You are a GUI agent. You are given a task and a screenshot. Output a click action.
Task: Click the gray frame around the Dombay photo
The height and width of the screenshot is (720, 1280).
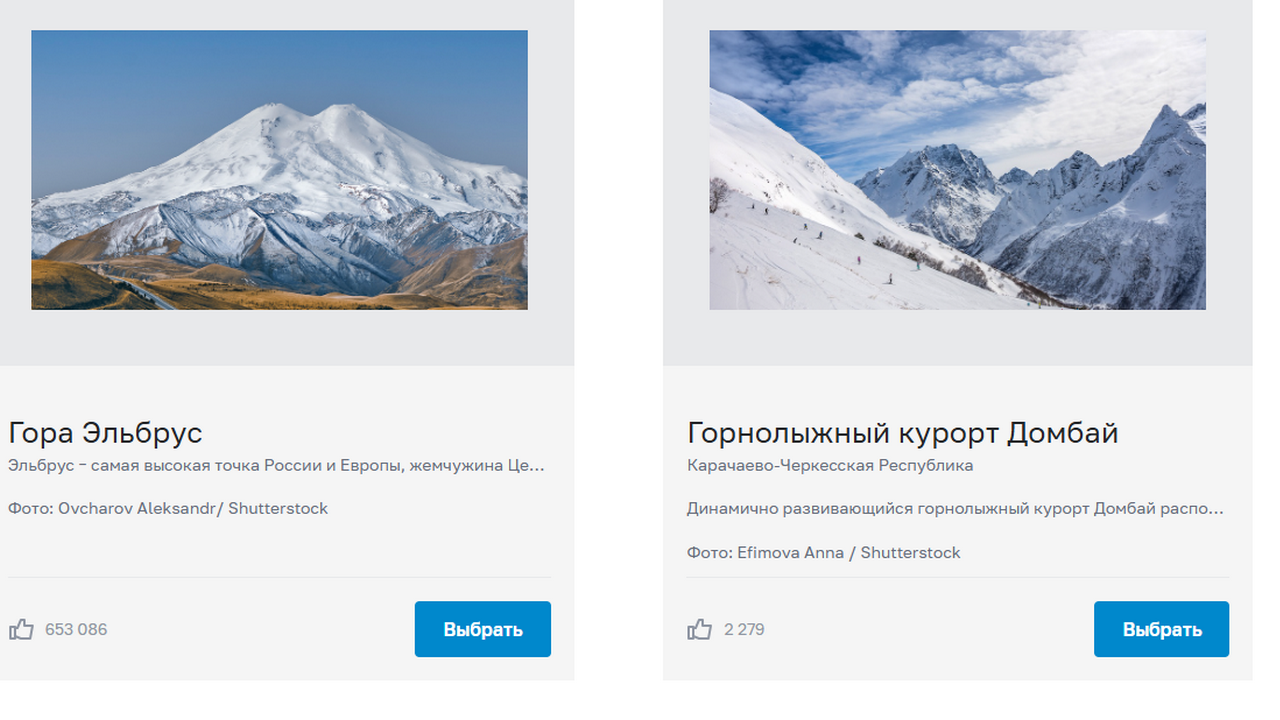point(957,338)
